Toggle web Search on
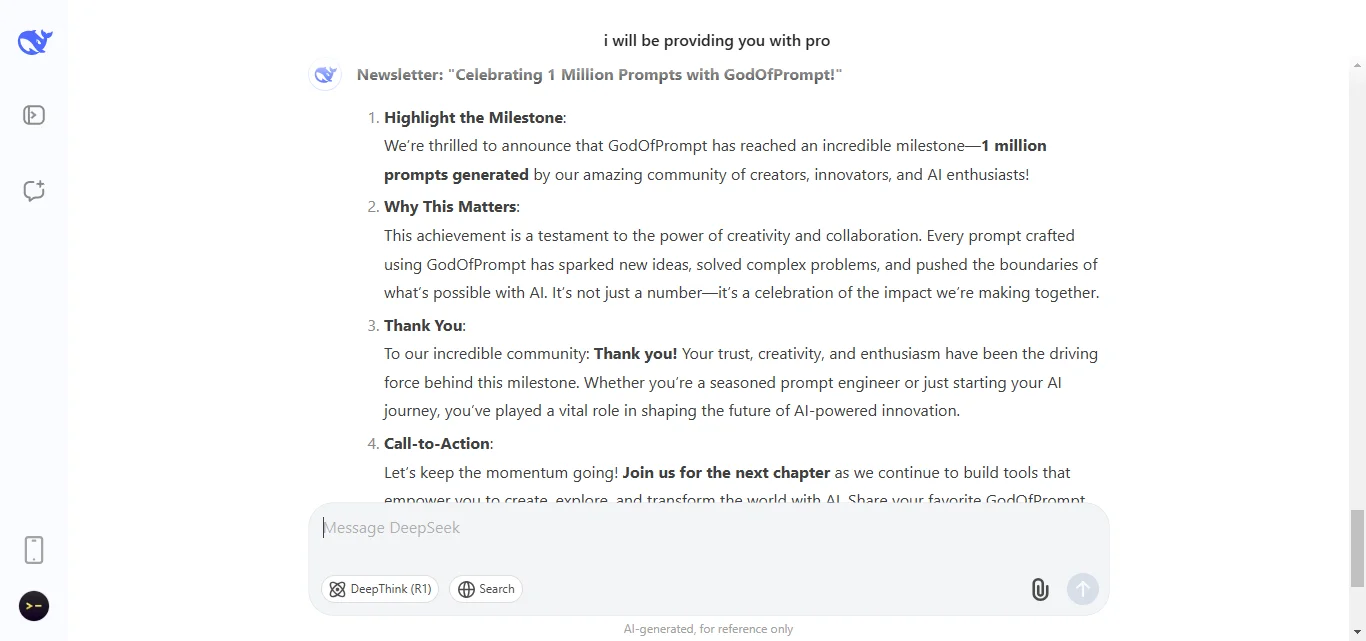 pyautogui.click(x=486, y=589)
